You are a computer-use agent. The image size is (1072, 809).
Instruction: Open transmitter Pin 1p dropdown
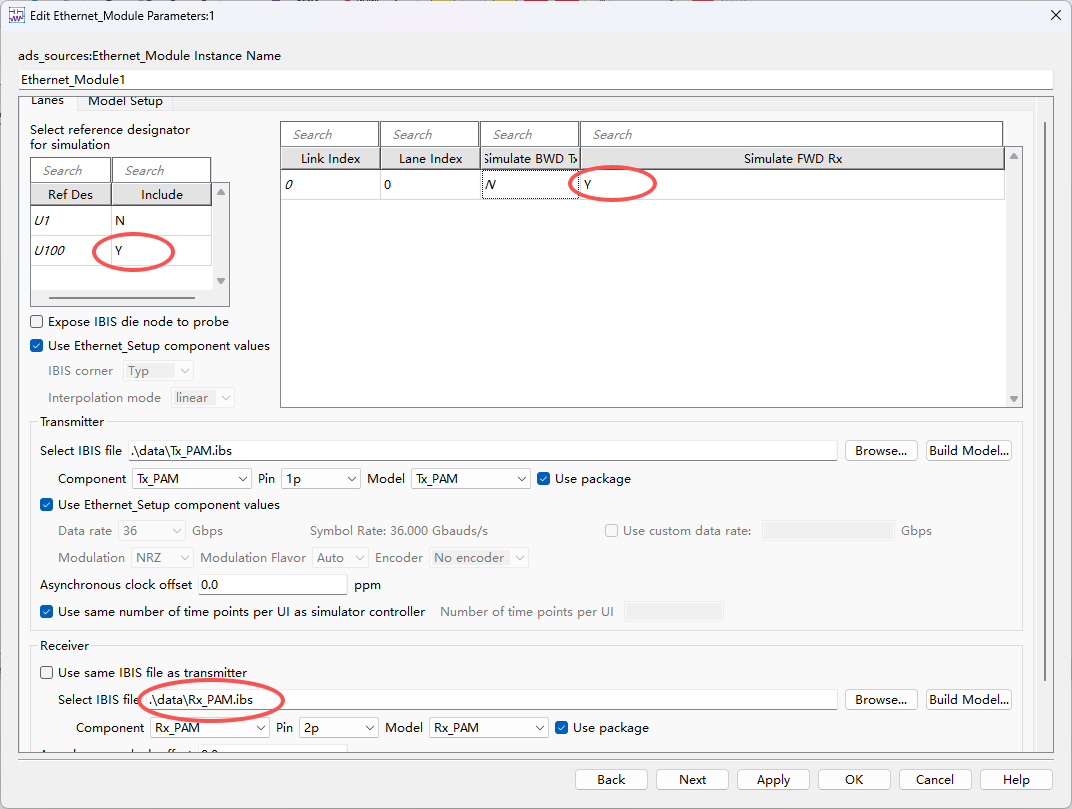321,479
